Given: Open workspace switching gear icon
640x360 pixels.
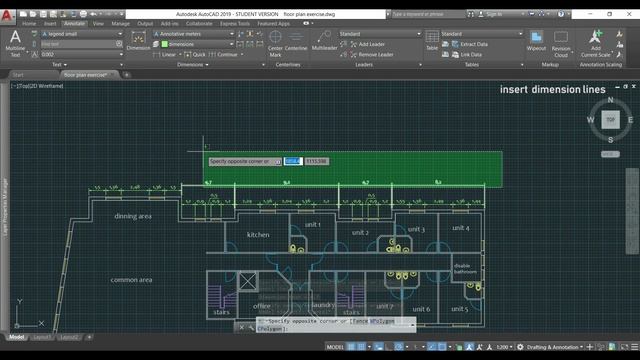Looking at the screenshot, I should pos(520,347).
